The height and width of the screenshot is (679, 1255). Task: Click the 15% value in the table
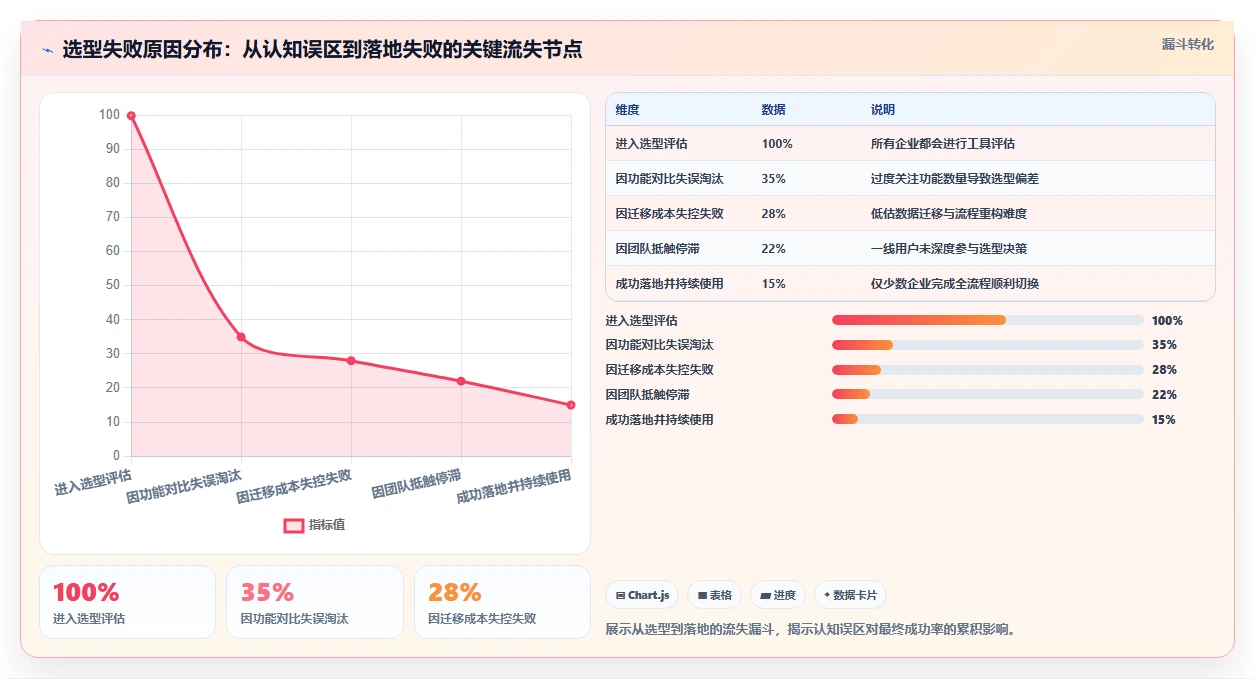tap(774, 284)
